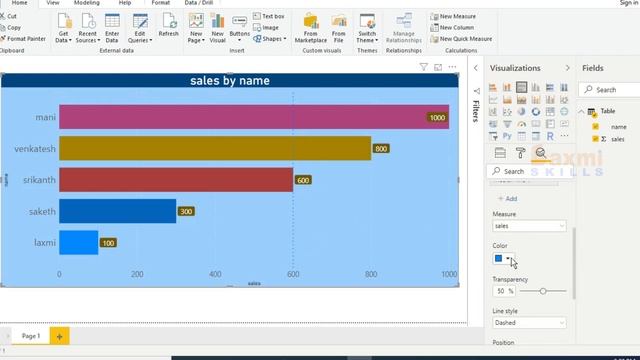Select the Stacked column chart visual
Screen dimensions: 640x360
tap(507, 87)
